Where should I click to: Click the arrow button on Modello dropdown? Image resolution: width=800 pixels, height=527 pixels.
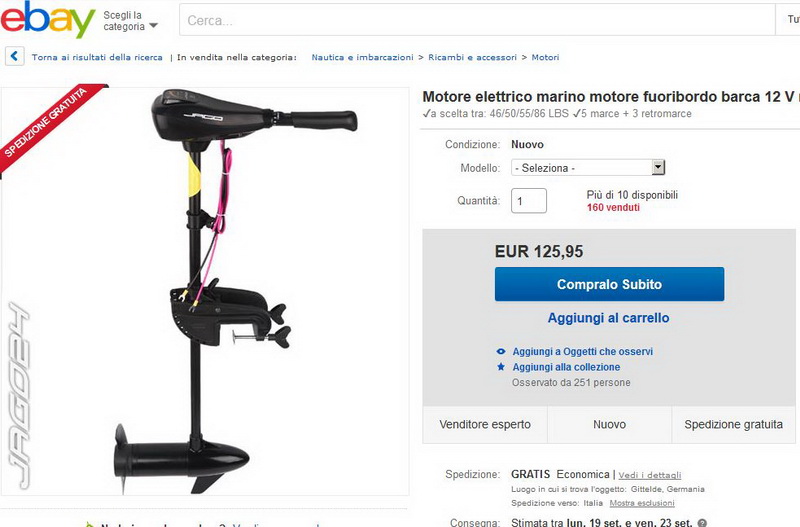[x=658, y=167]
